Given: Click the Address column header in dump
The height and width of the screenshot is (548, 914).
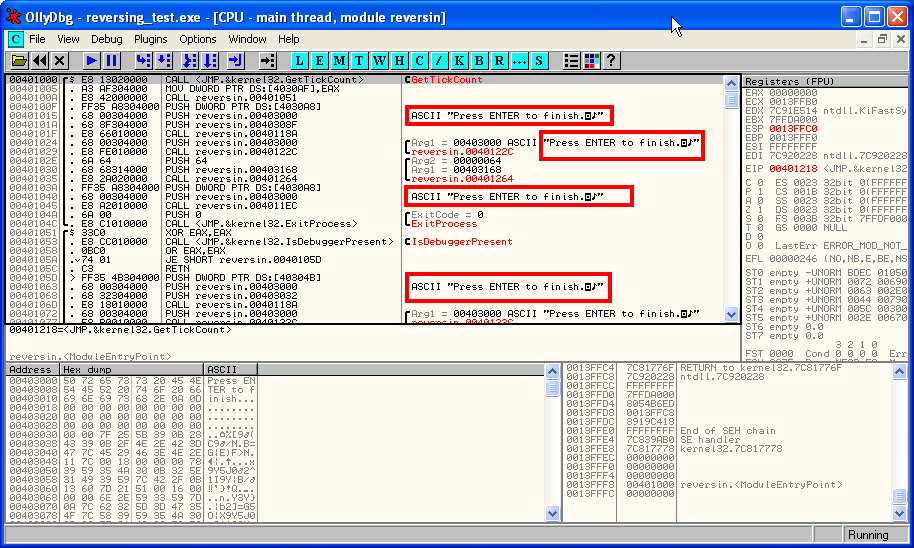Looking at the screenshot, I should click(33, 370).
